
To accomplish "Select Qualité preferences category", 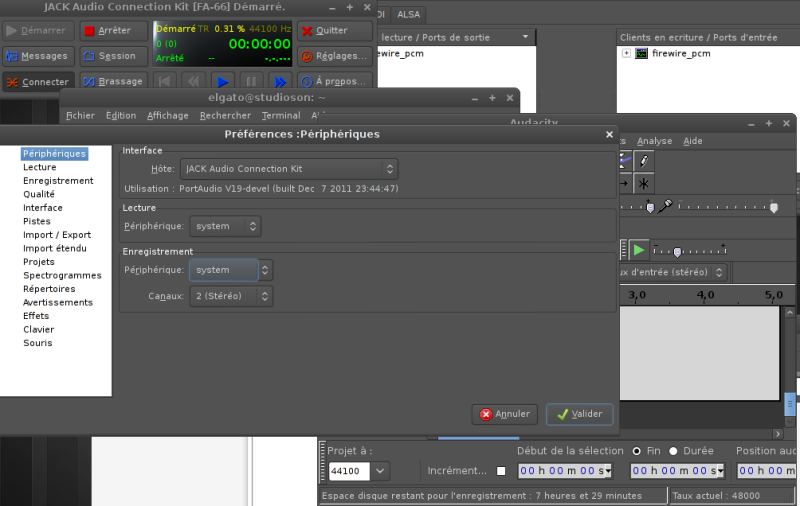I will click(39, 194).
